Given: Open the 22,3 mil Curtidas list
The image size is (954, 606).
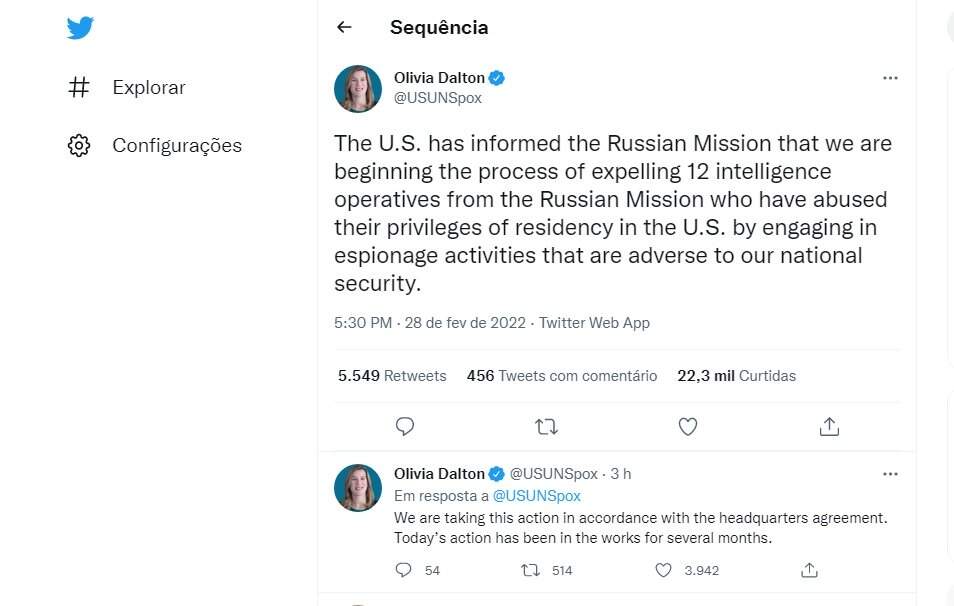Looking at the screenshot, I should tap(736, 376).
